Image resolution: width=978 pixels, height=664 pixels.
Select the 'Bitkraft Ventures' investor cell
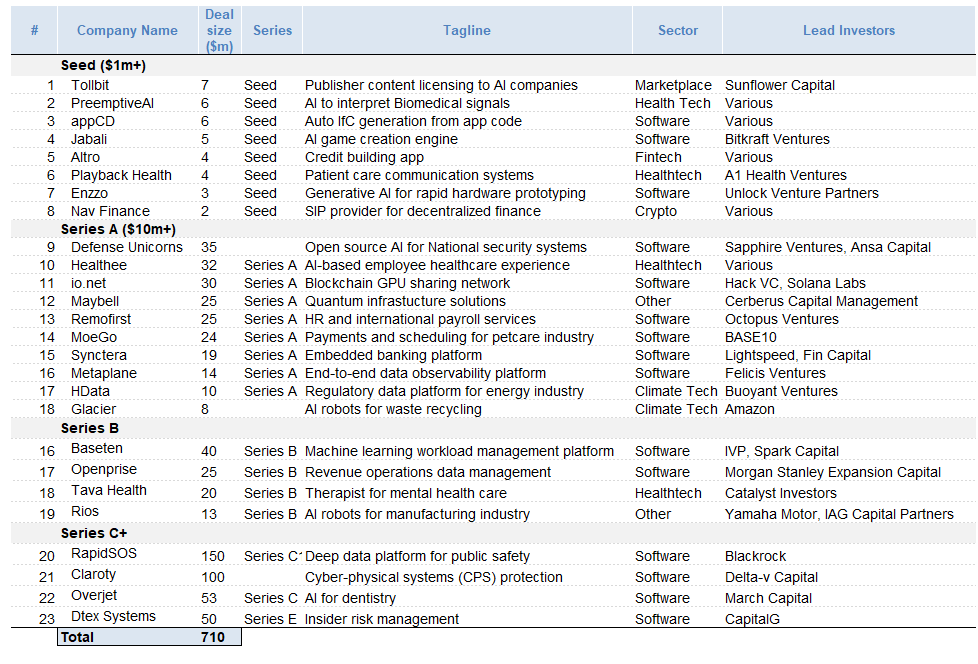click(777, 140)
